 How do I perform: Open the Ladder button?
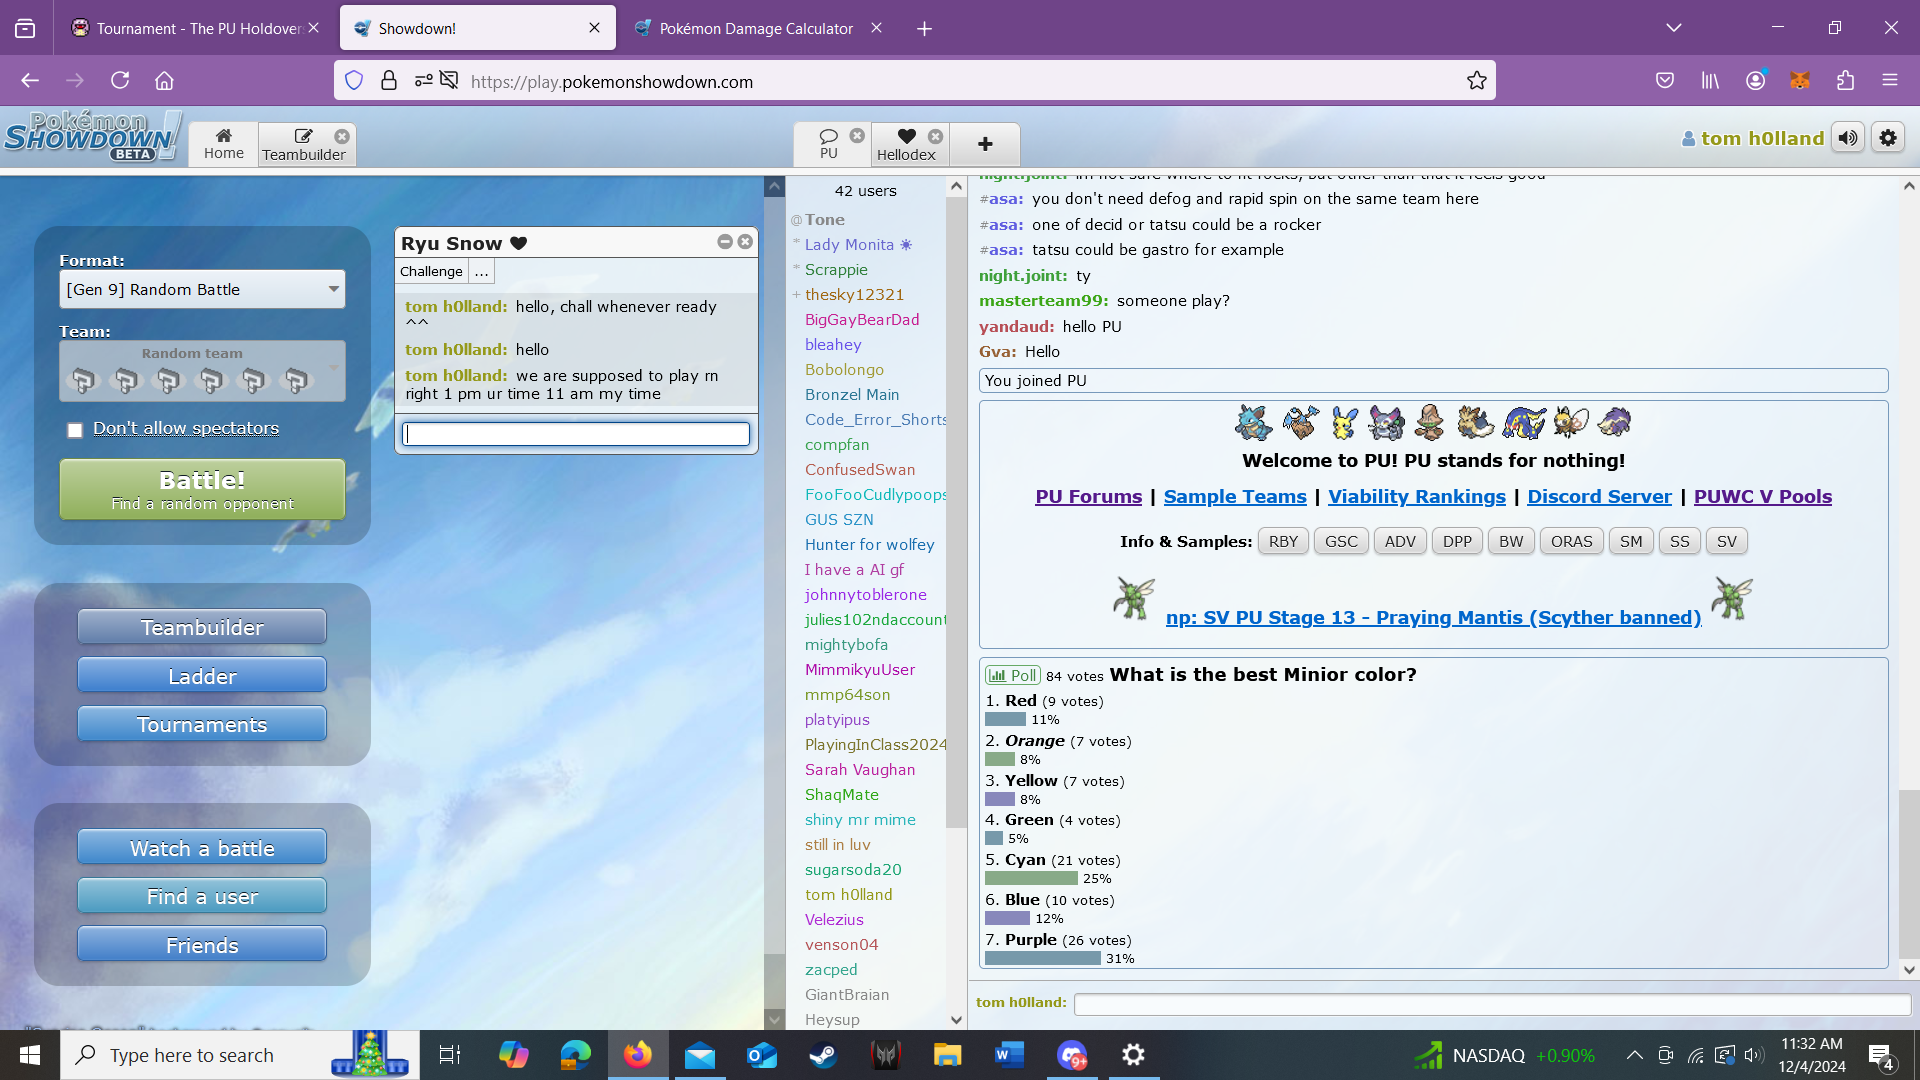pyautogui.click(x=202, y=676)
